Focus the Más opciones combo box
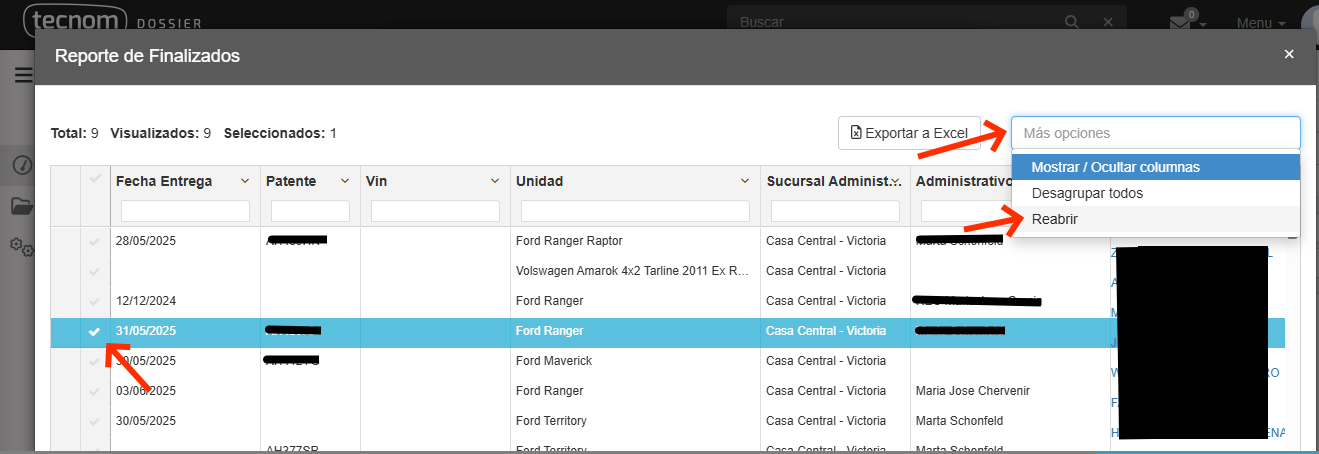 1155,133
